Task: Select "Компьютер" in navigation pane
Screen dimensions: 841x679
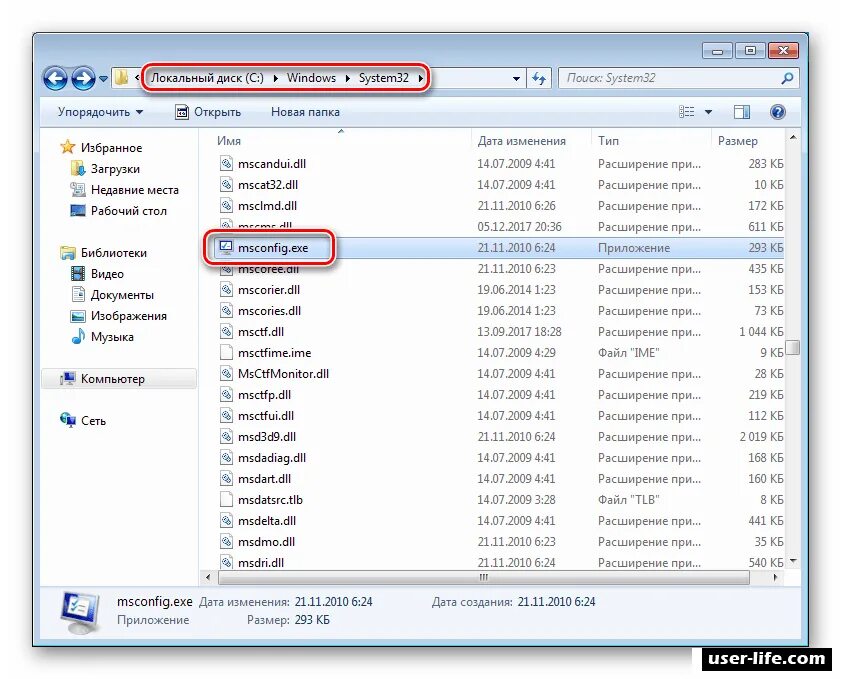Action: pyautogui.click(x=119, y=379)
